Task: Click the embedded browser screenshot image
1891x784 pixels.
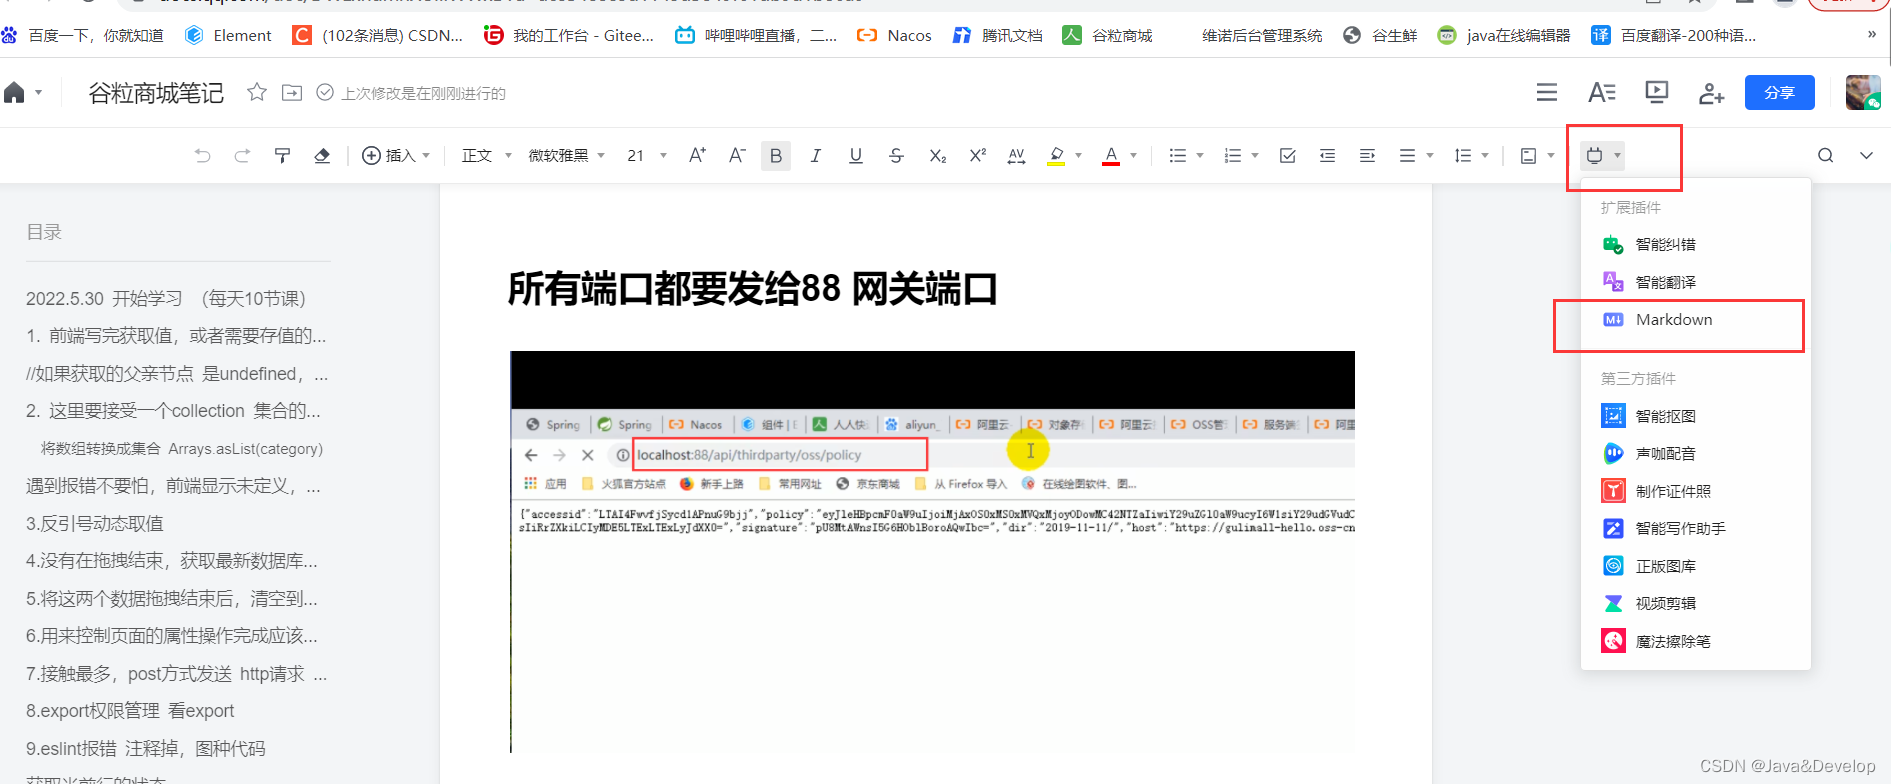Action: pyautogui.click(x=932, y=551)
